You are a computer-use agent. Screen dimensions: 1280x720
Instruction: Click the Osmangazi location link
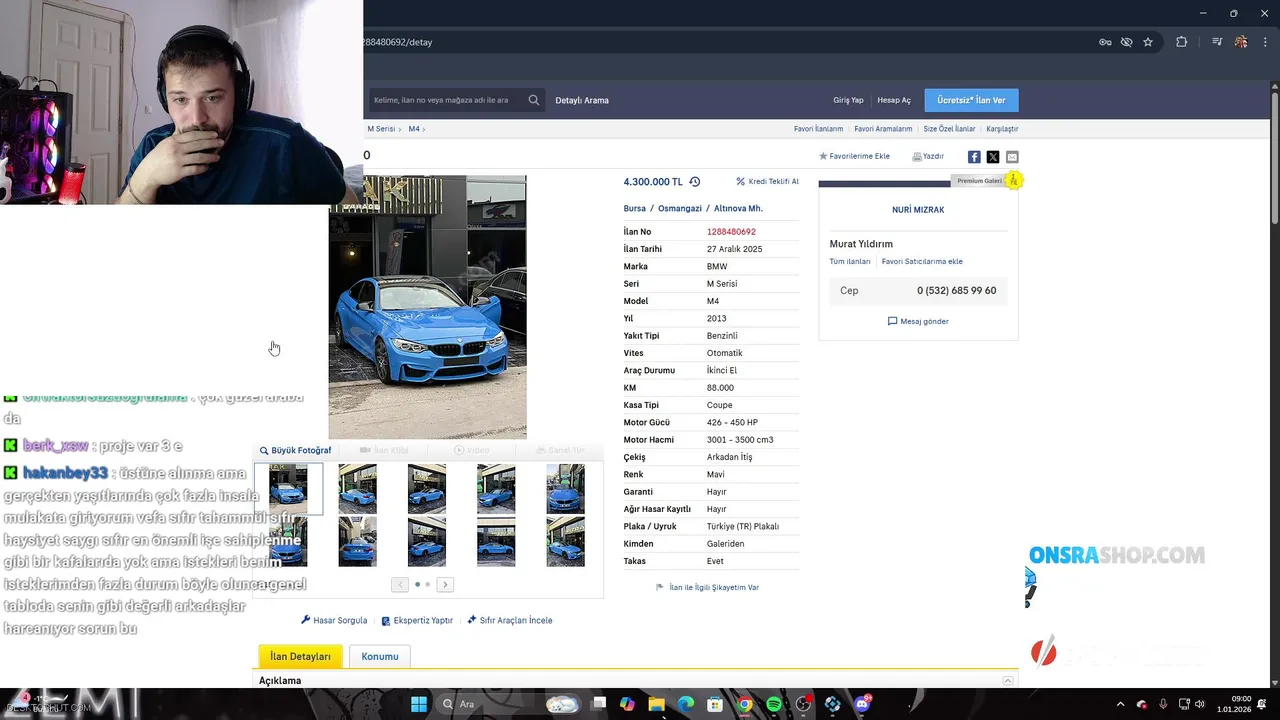pos(680,209)
